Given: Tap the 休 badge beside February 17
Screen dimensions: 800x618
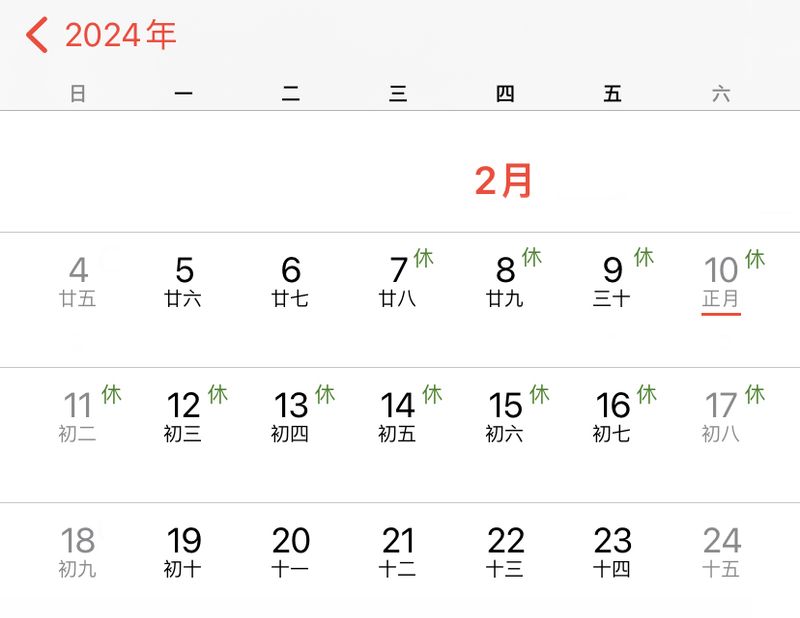Looking at the screenshot, I should 754,394.
